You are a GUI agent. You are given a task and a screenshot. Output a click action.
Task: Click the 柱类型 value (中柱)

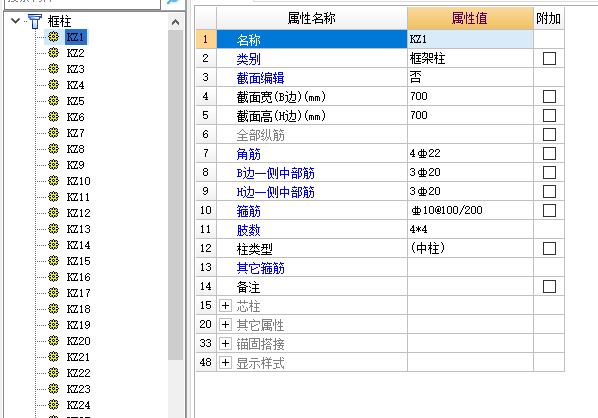click(470, 248)
